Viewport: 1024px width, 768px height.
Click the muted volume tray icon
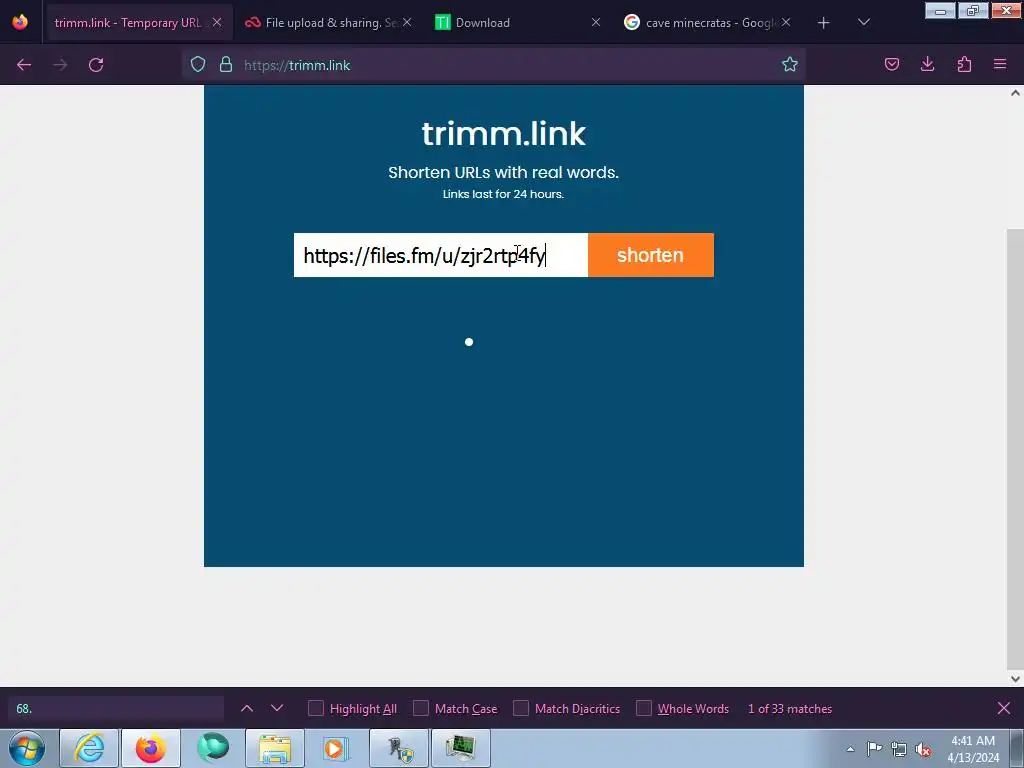point(923,749)
